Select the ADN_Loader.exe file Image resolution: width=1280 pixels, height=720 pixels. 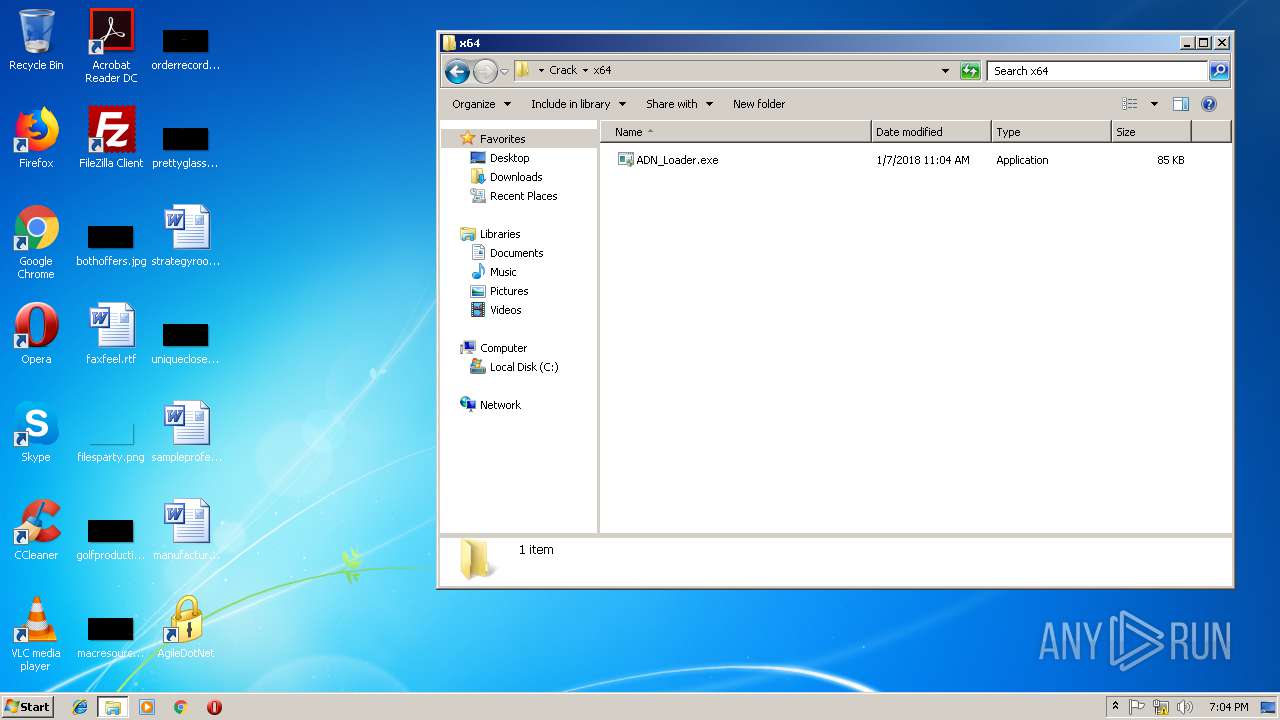coord(668,160)
